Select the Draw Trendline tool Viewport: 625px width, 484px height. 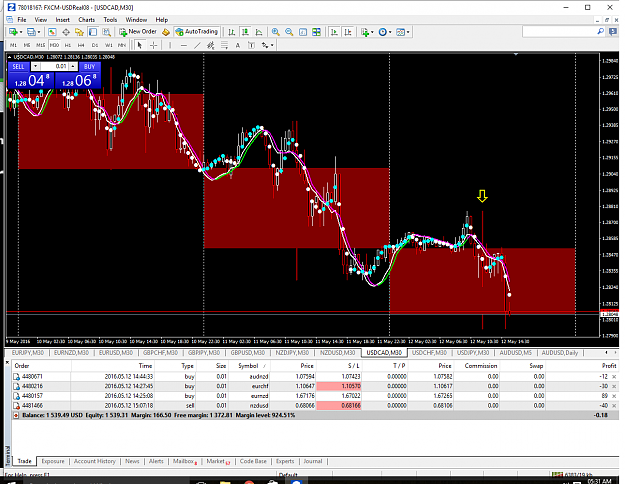pyautogui.click(x=197, y=45)
